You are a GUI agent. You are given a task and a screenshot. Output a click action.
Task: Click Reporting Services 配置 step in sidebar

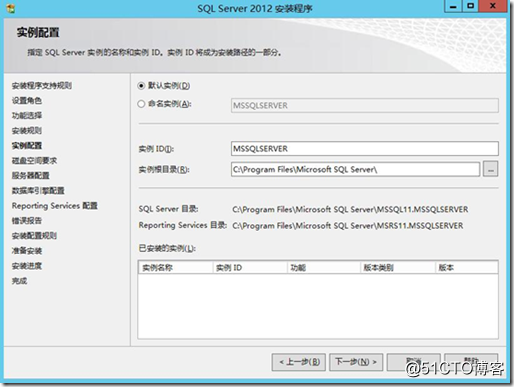55,206
